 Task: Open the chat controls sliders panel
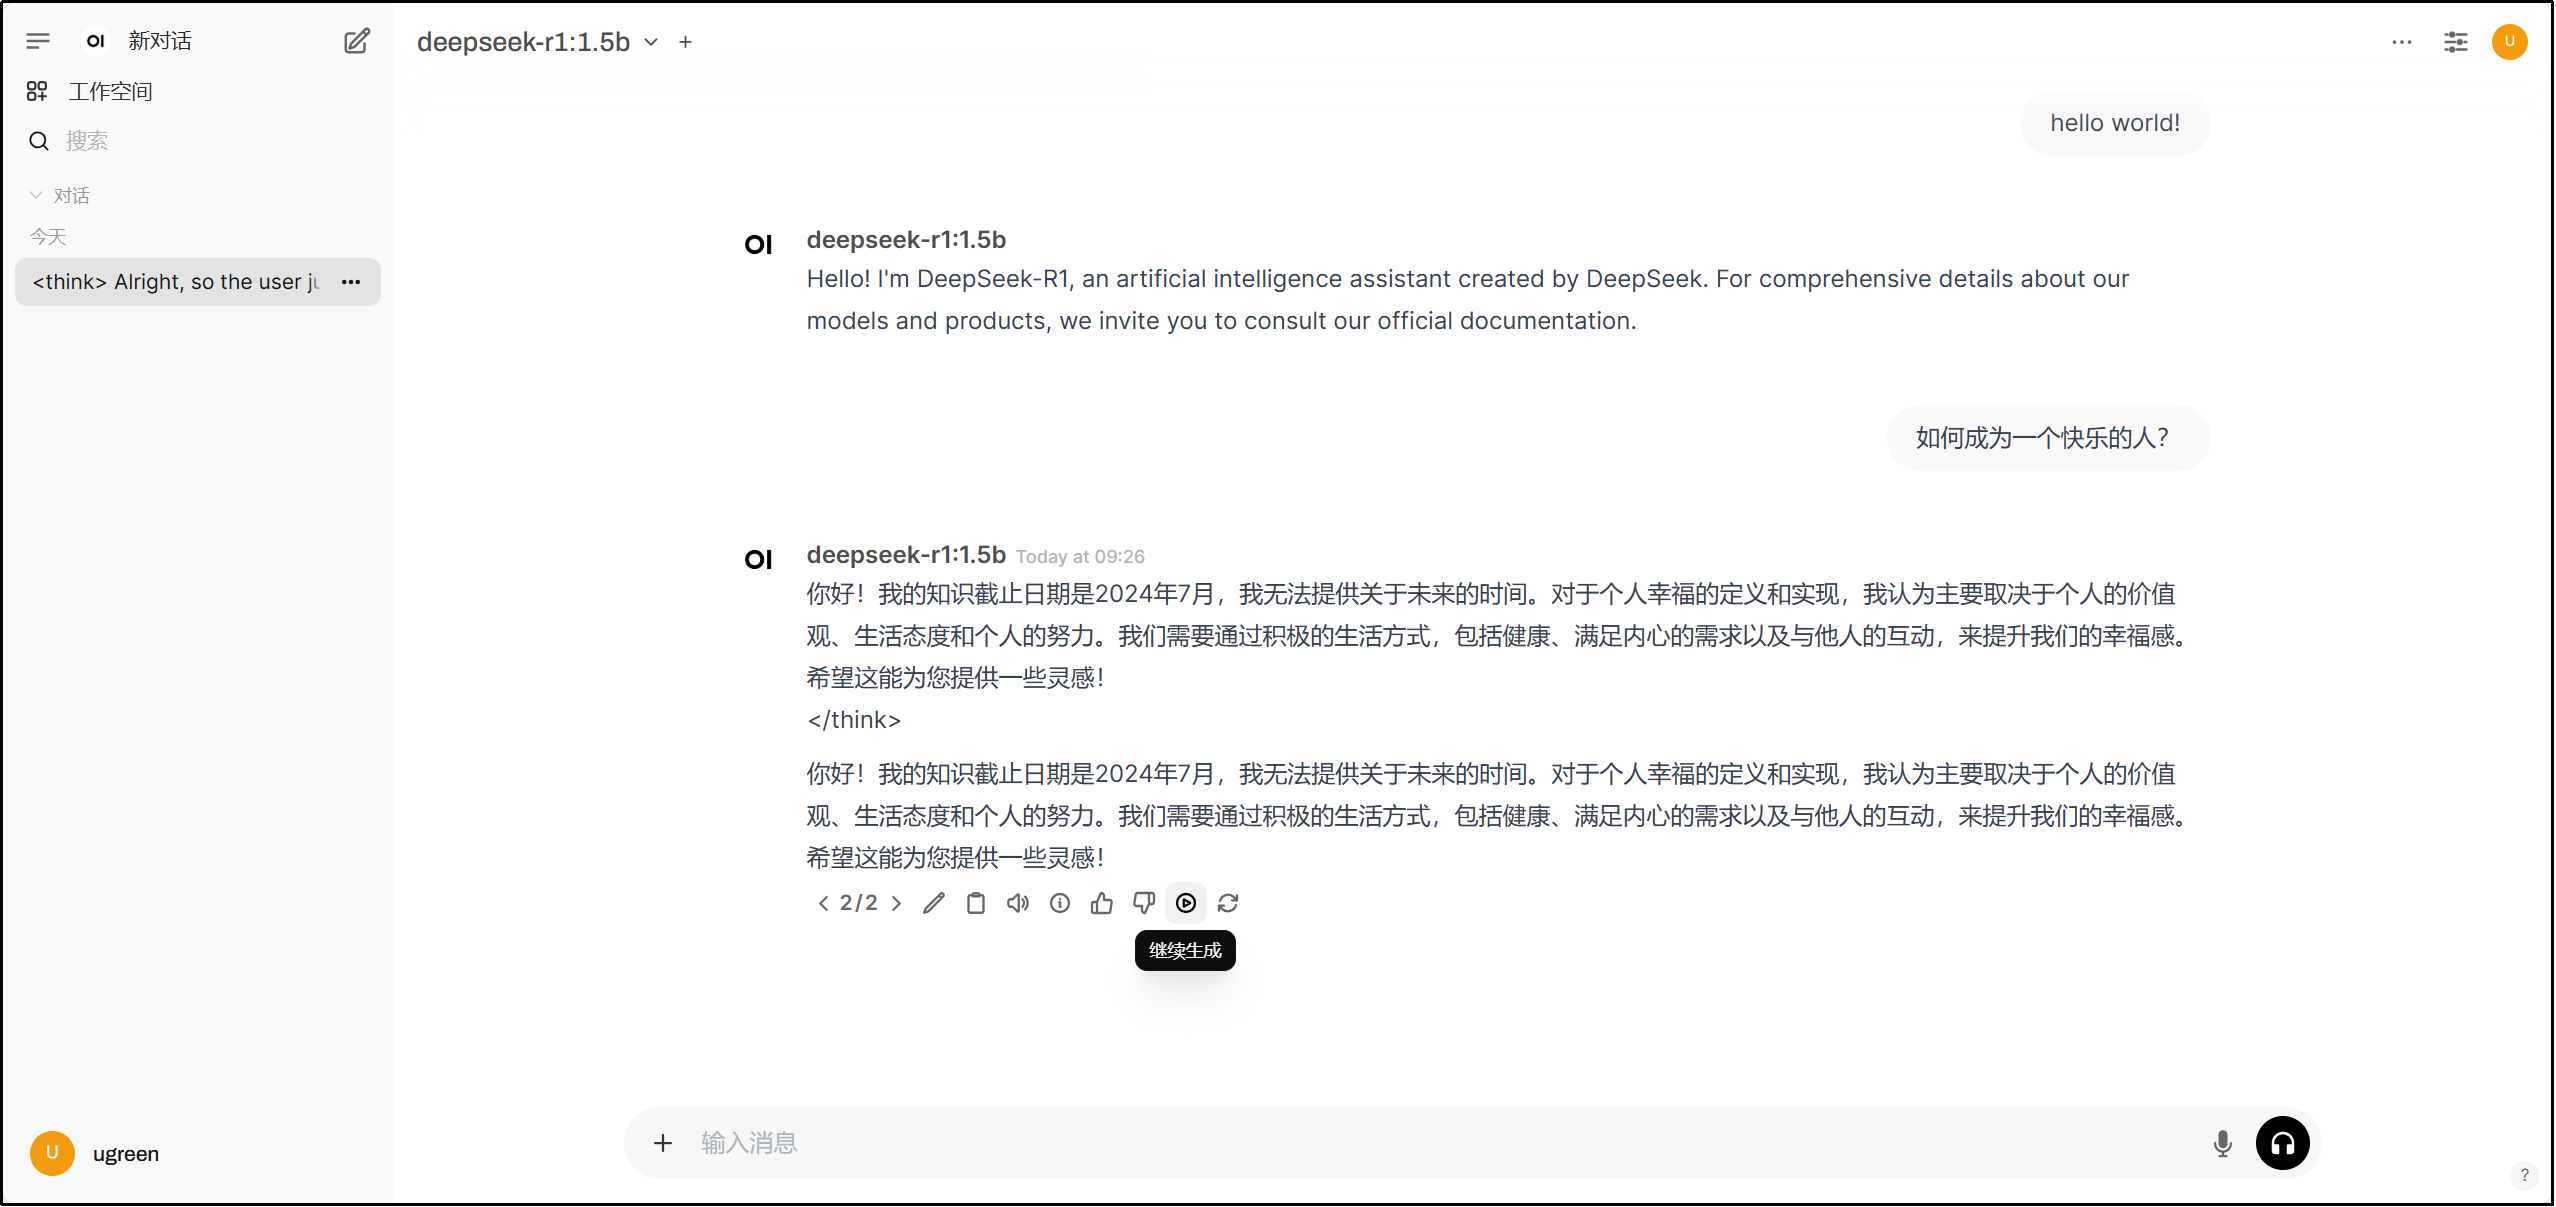click(2455, 42)
